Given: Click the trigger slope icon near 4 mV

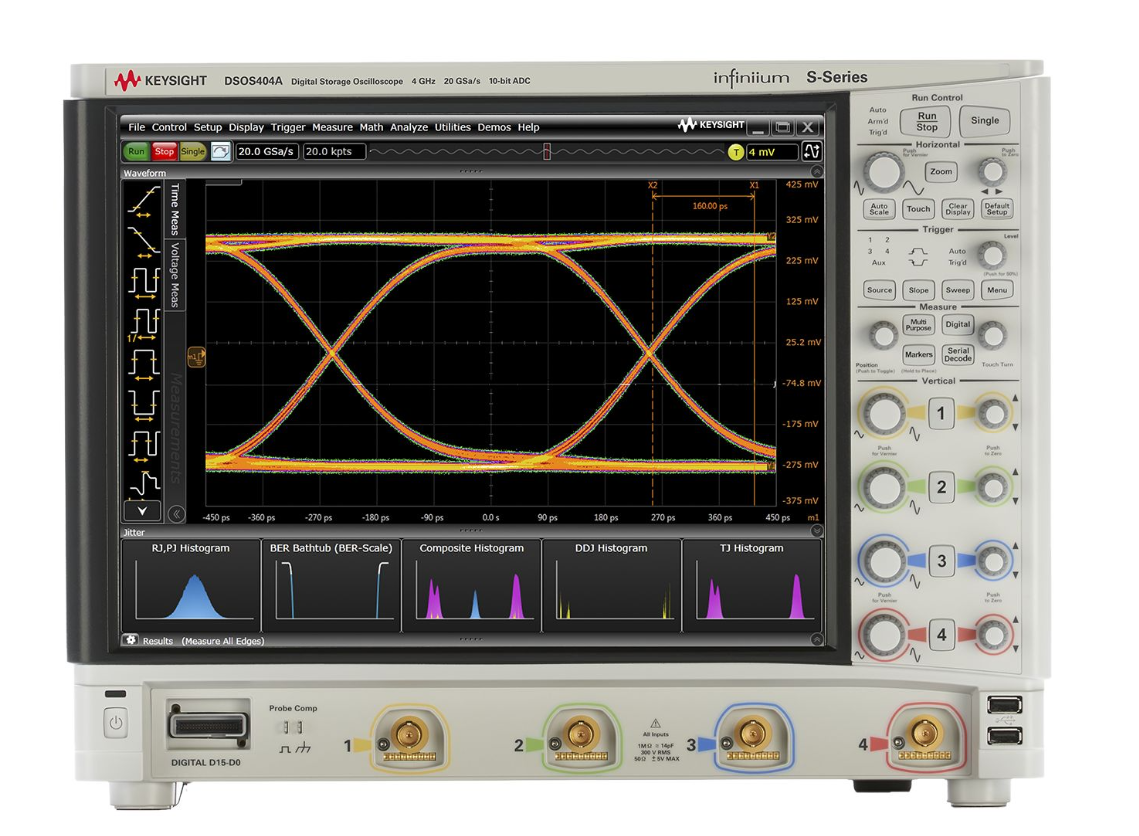Looking at the screenshot, I should [x=812, y=151].
